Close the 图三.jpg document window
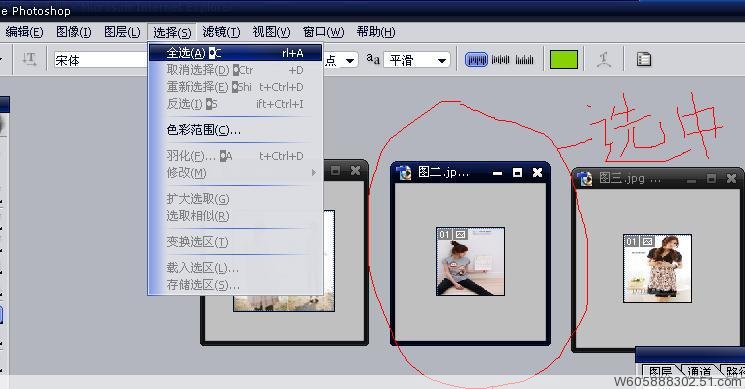This screenshot has height=389, width=745. pyautogui.click(x=731, y=179)
